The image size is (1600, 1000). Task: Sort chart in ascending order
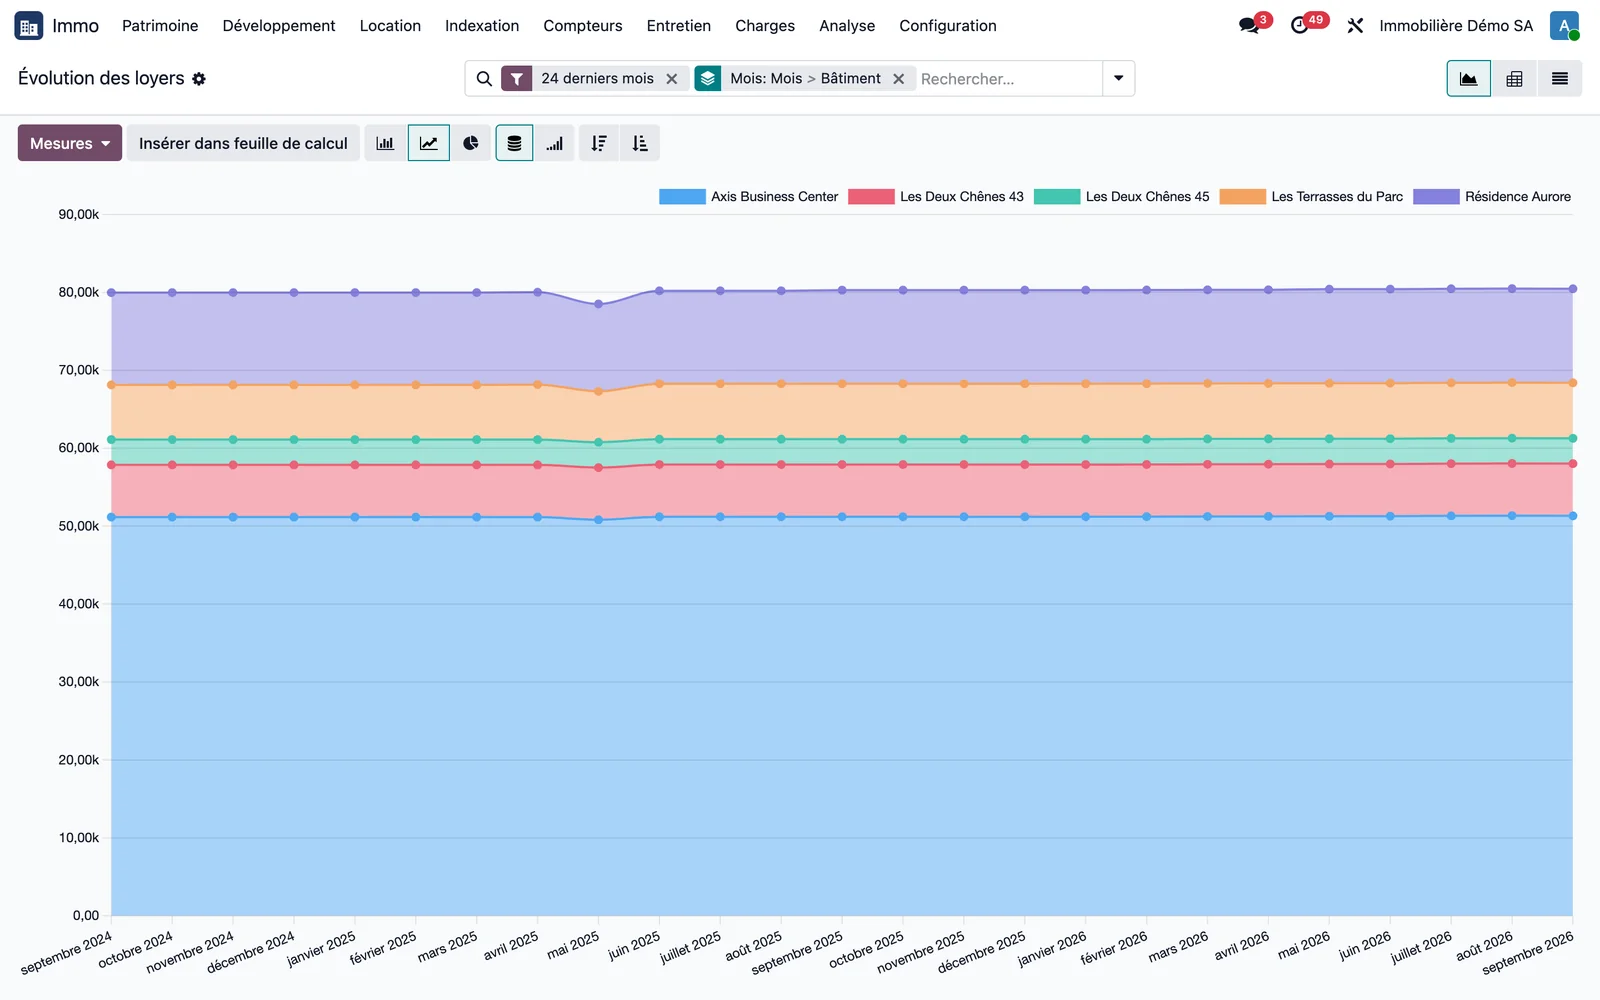pyautogui.click(x=640, y=143)
